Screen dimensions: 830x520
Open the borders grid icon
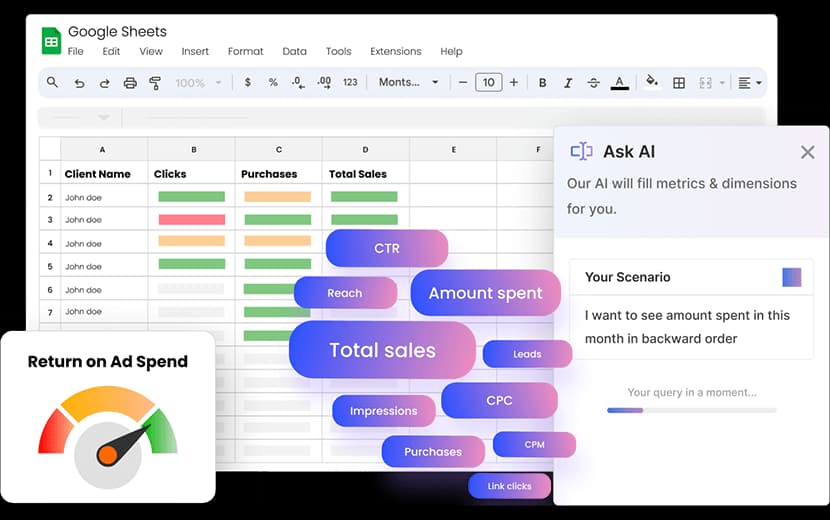(679, 83)
